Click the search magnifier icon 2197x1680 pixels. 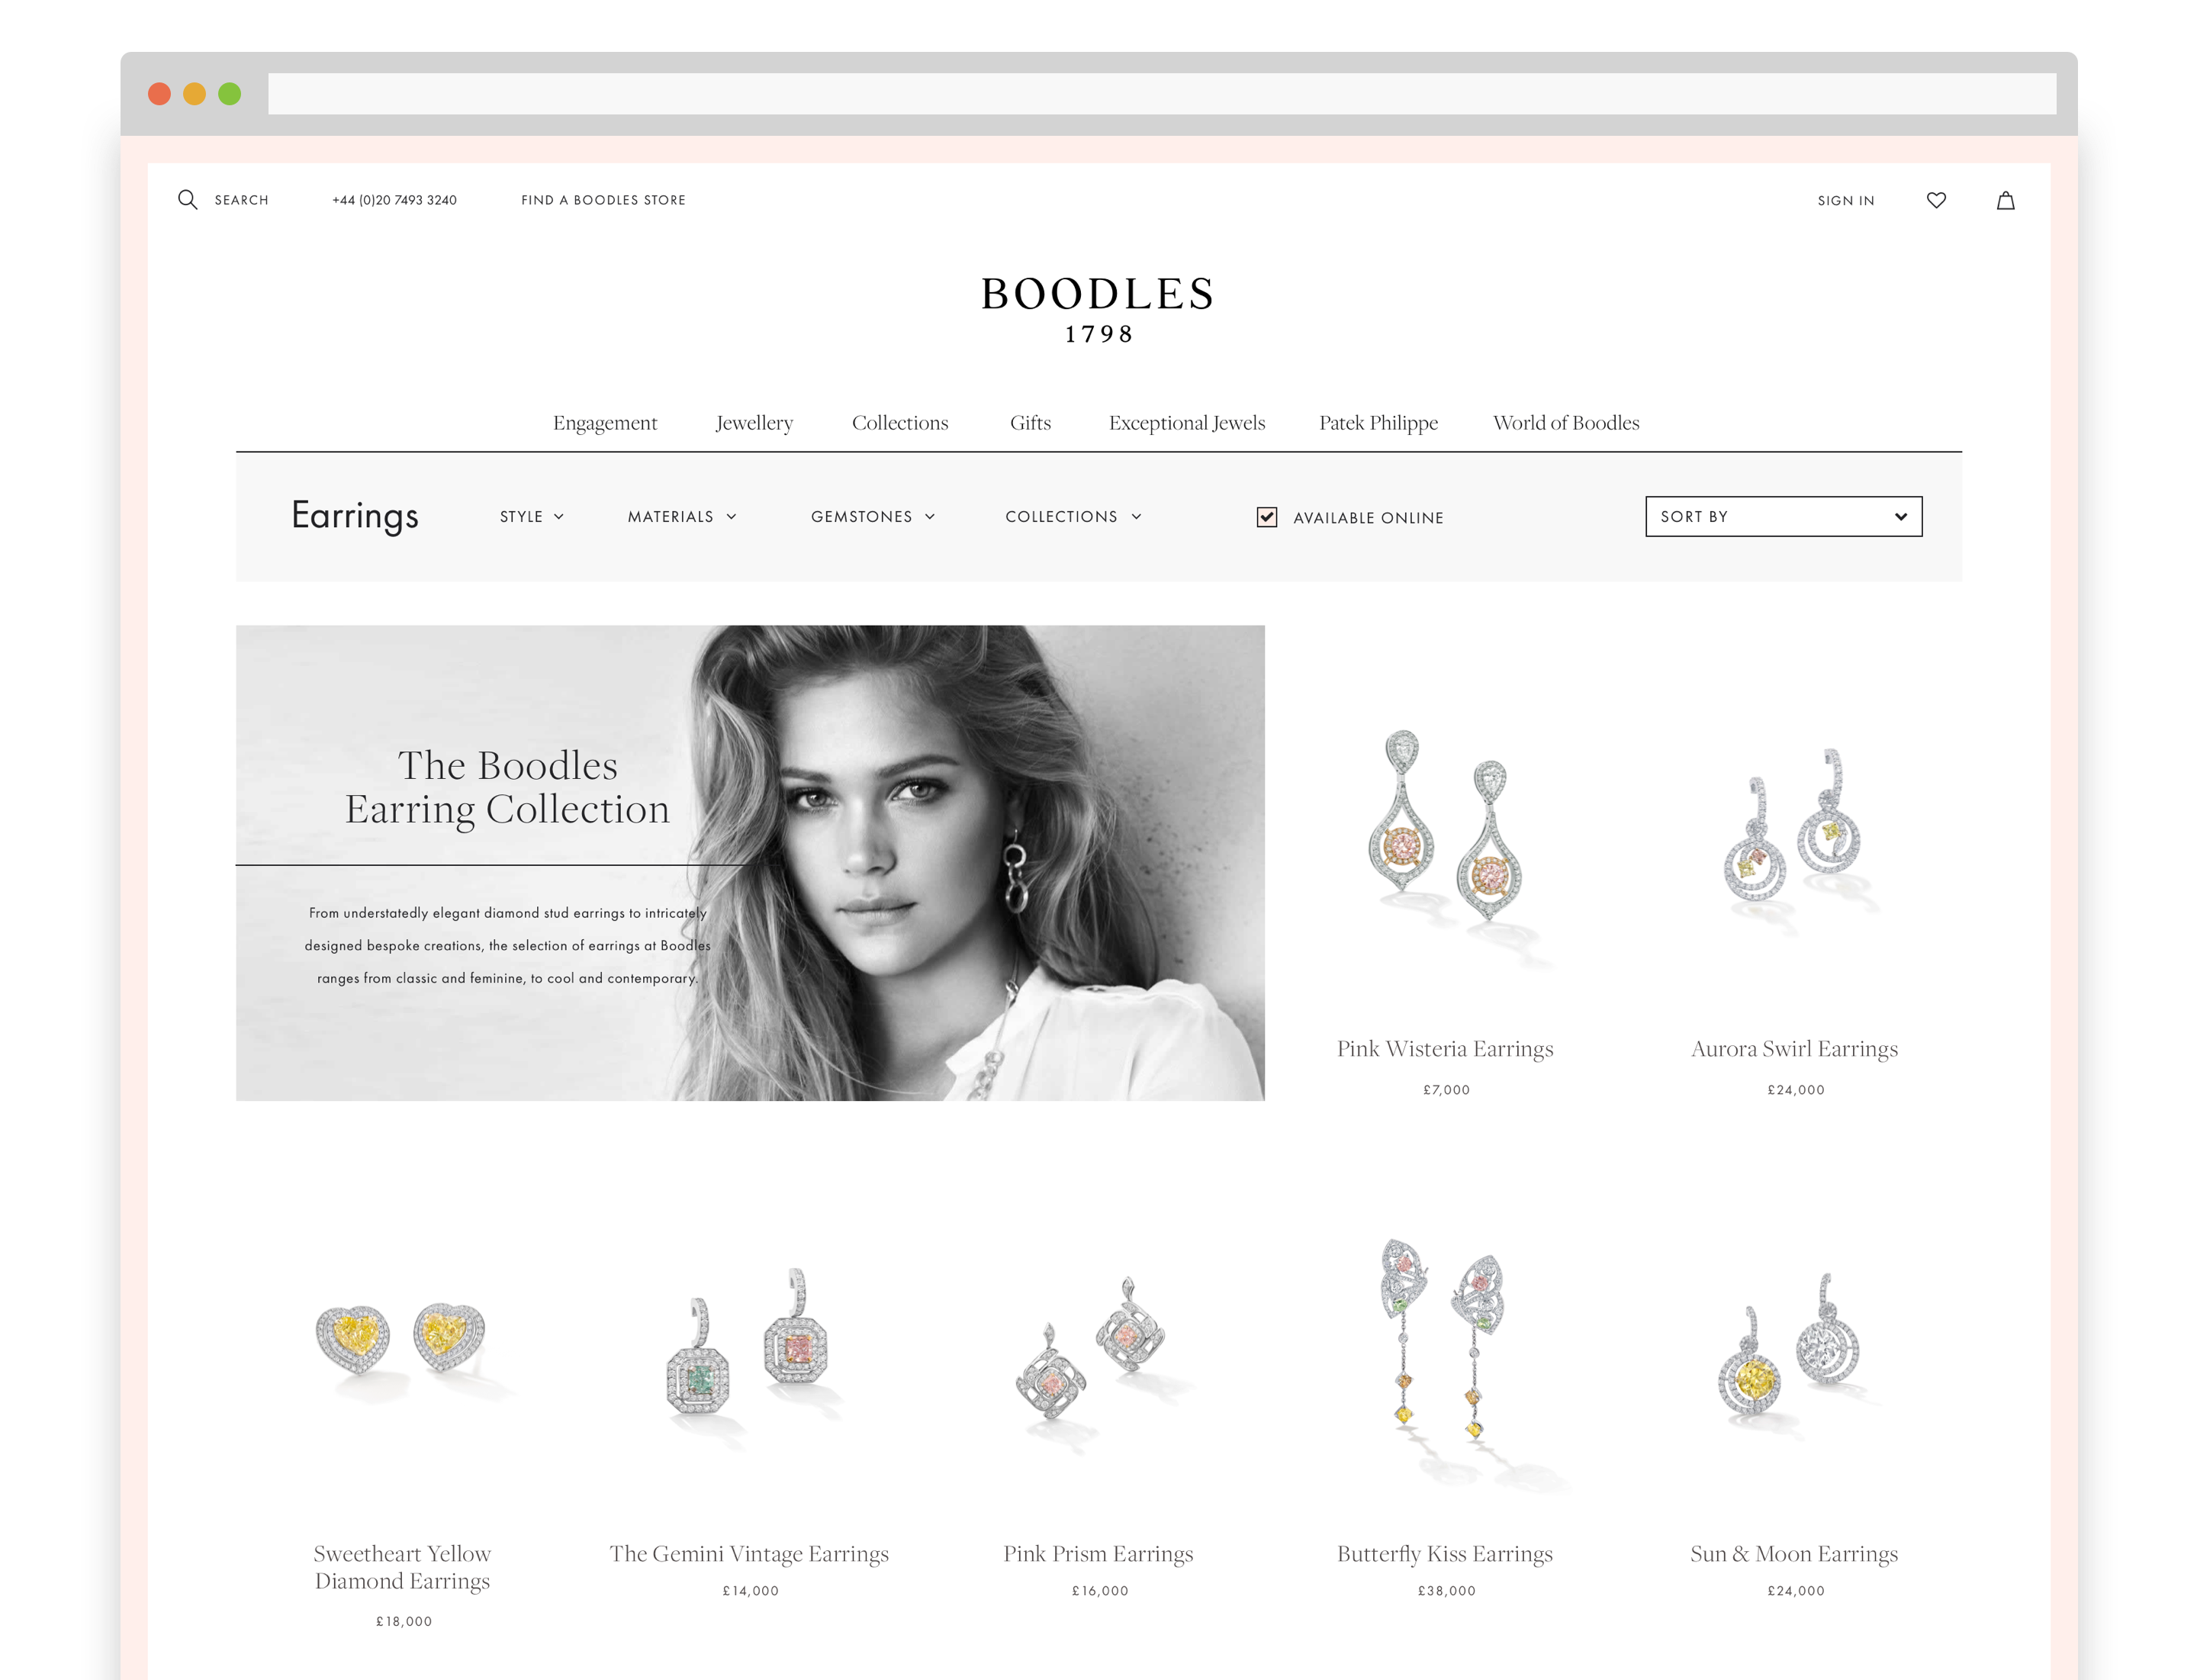click(187, 199)
